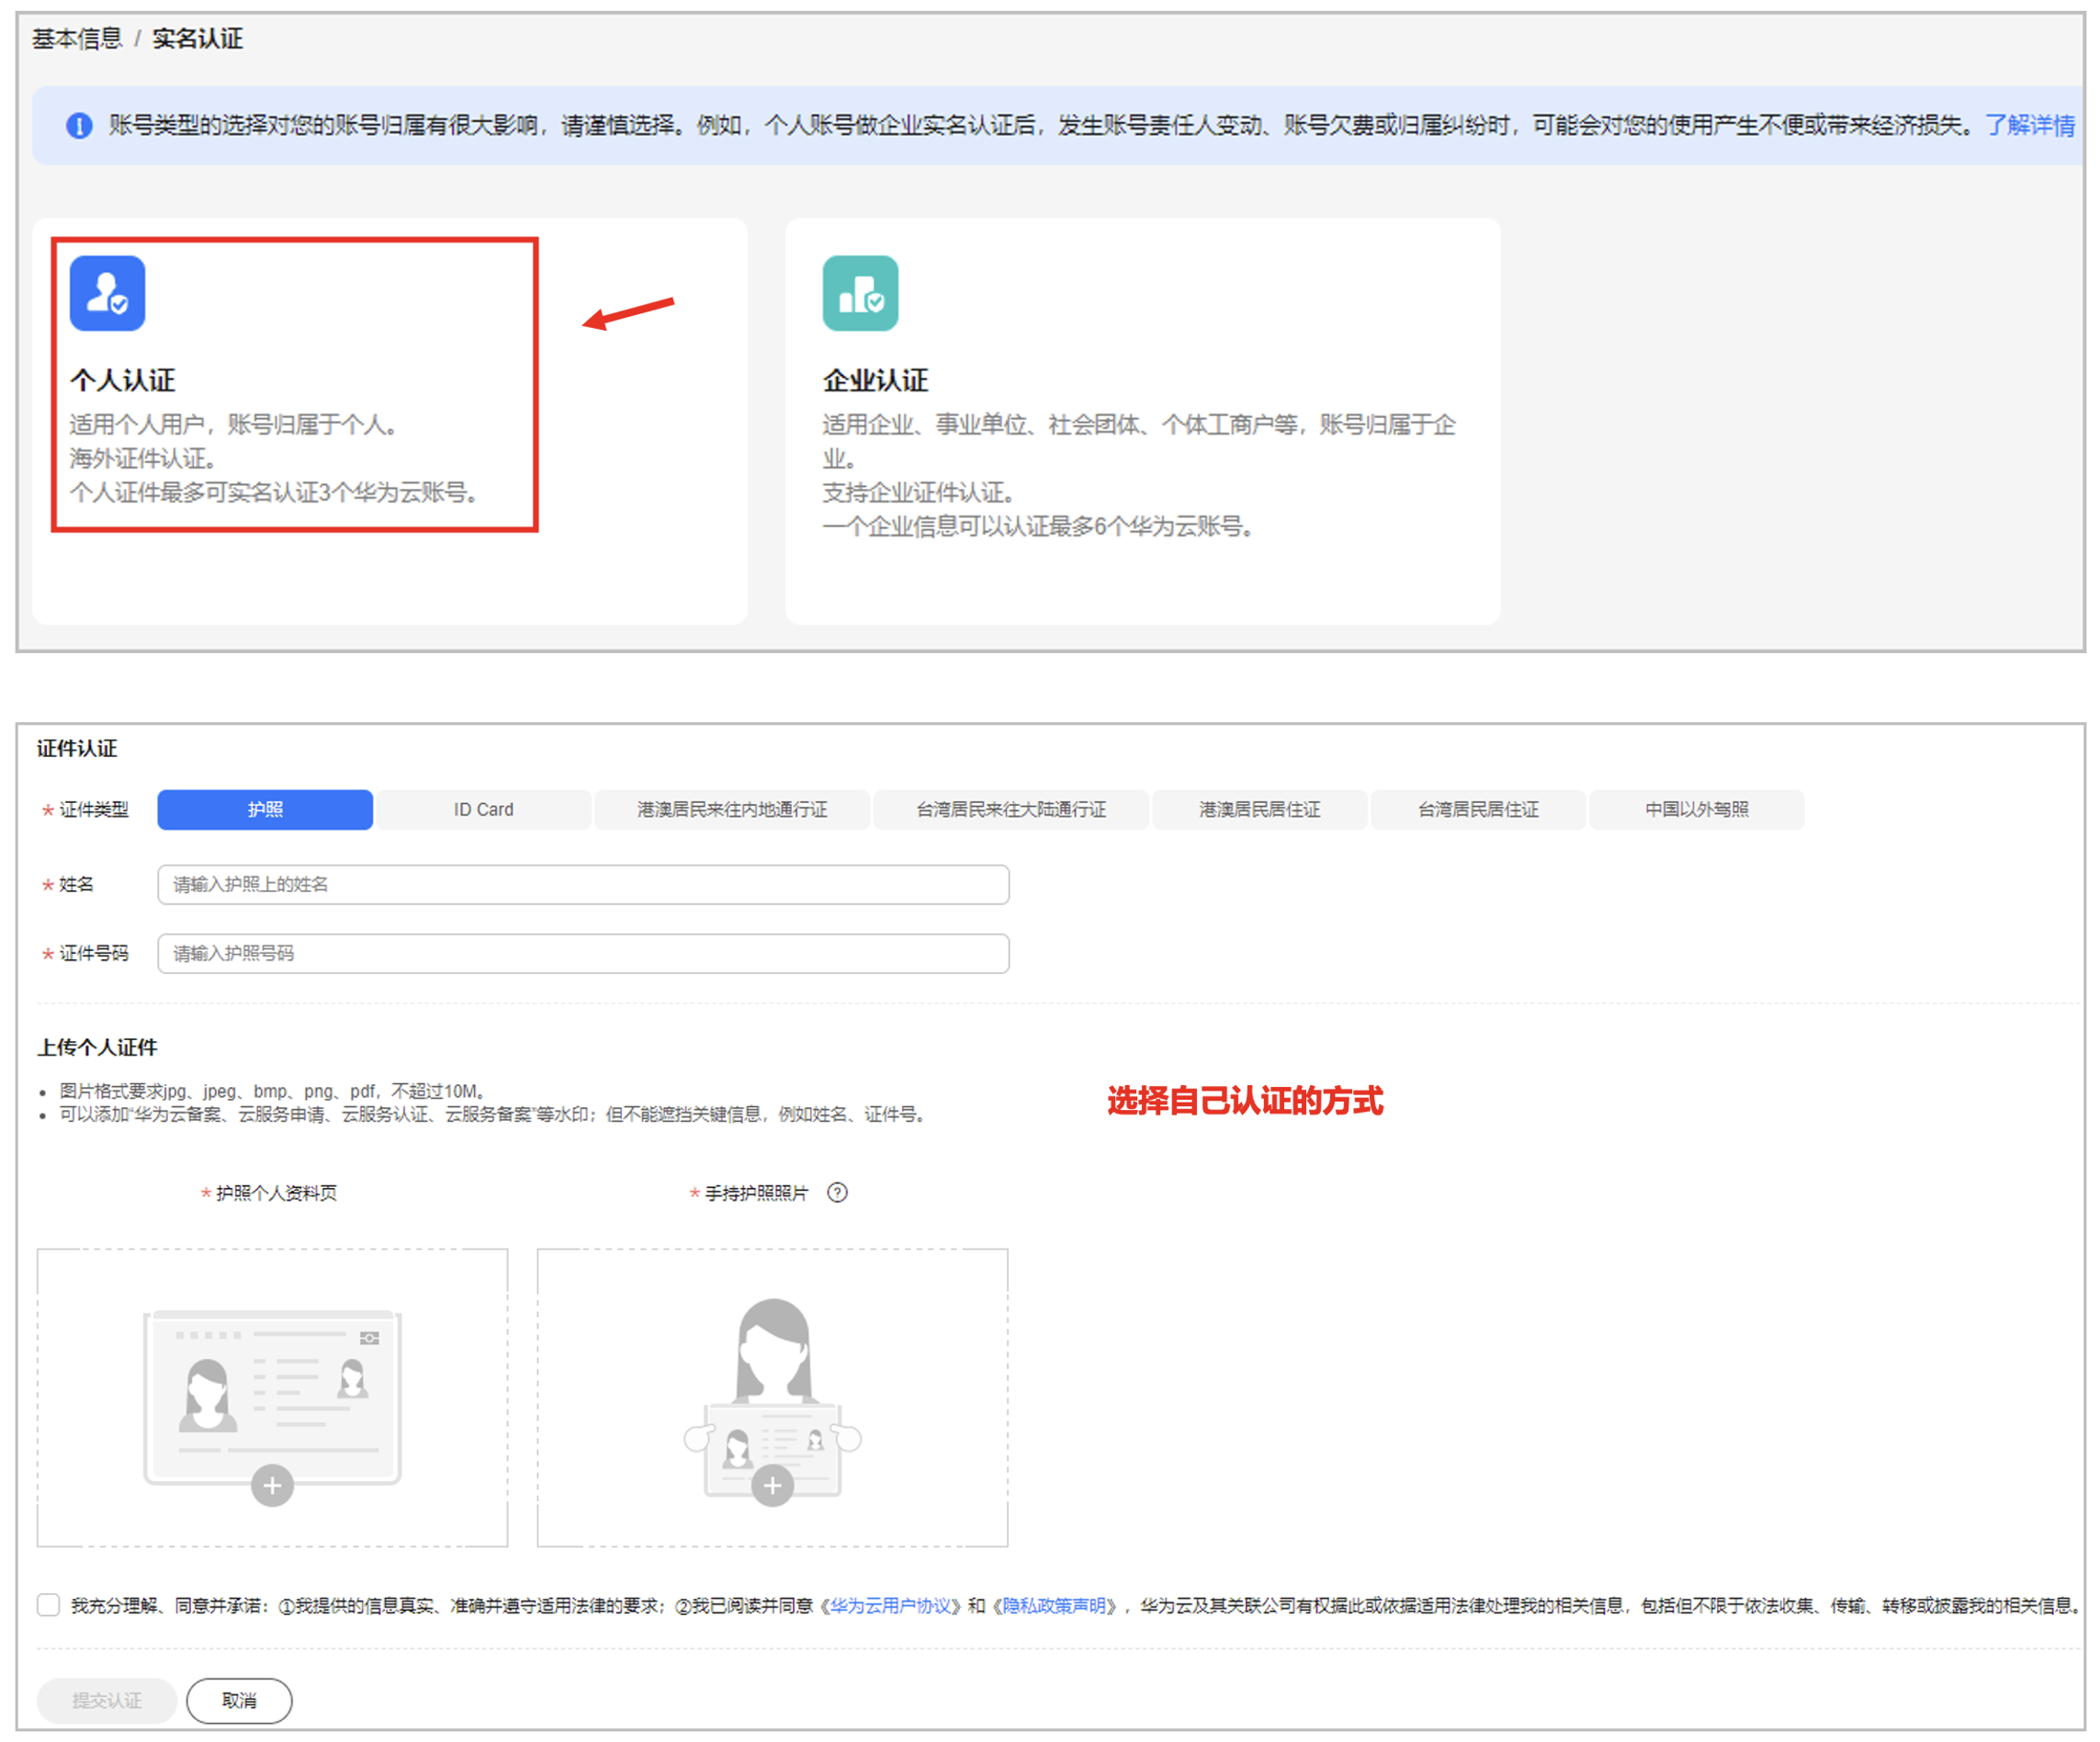Image resolution: width=2100 pixels, height=1742 pixels.
Task: Click the 姓名 name input field
Action: [583, 884]
